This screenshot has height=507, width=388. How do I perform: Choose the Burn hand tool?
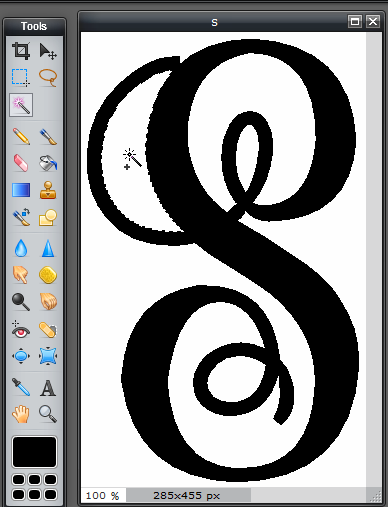(48, 302)
